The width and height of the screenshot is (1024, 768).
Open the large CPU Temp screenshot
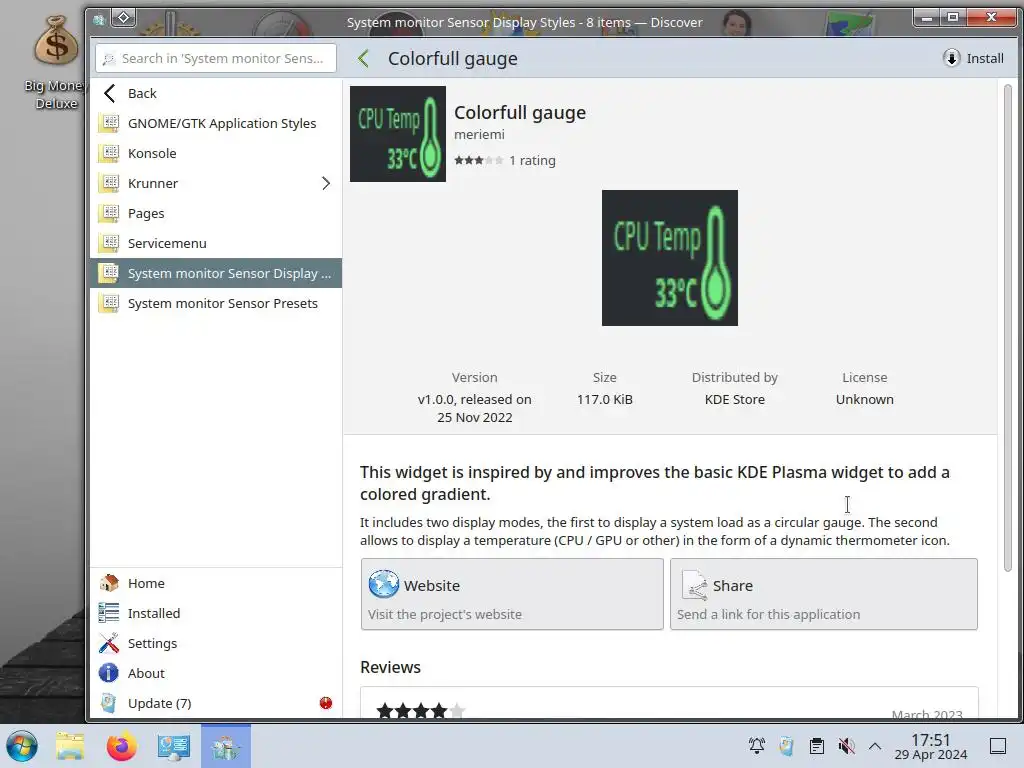[x=670, y=258]
